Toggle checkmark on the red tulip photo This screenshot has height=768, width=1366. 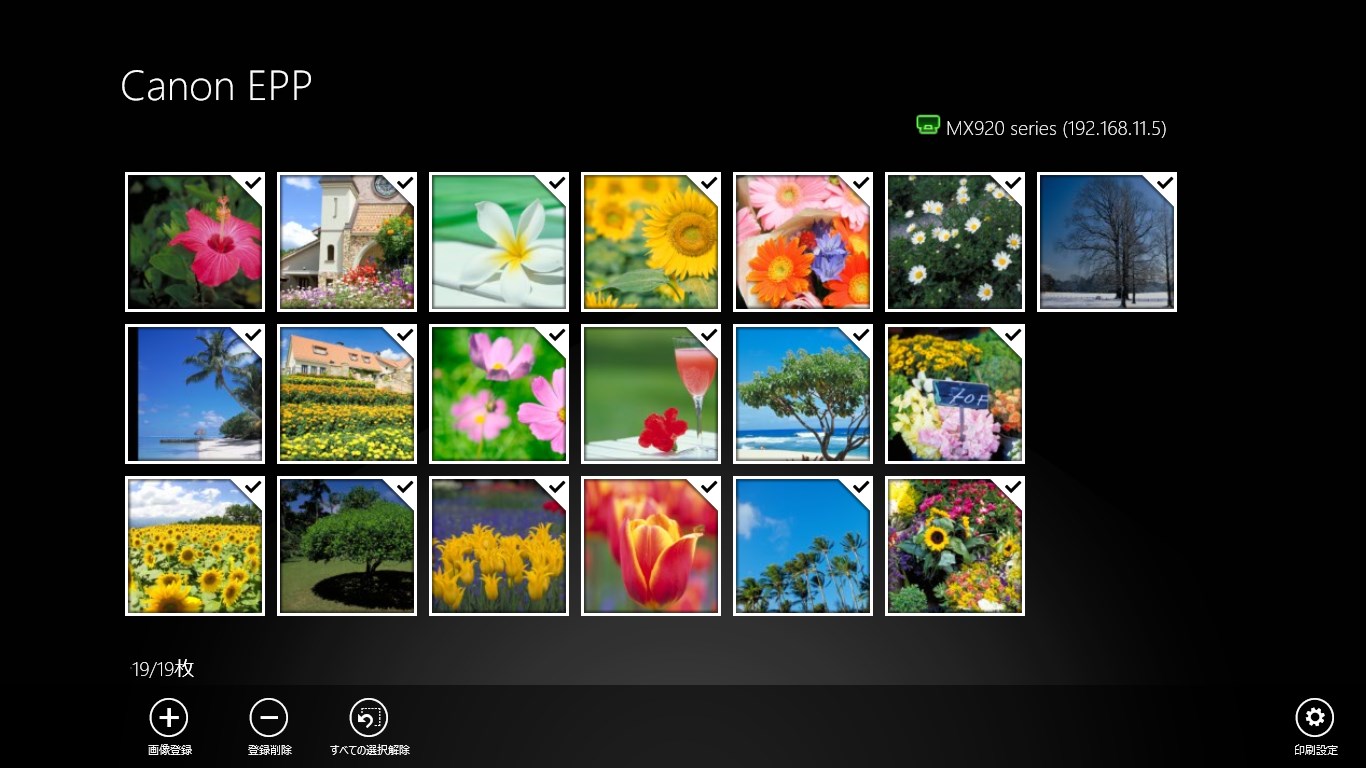click(709, 487)
